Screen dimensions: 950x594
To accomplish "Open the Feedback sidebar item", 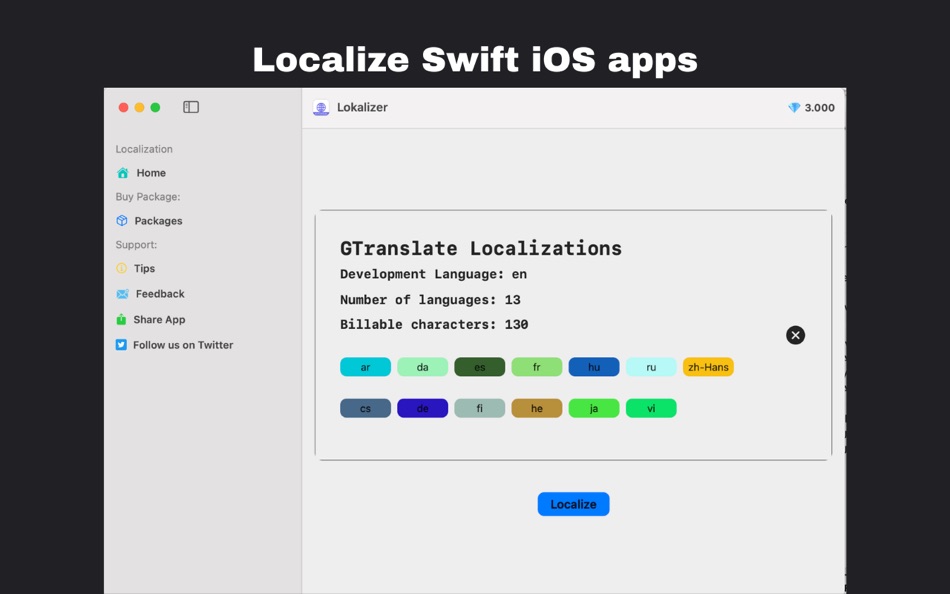I will pos(160,294).
